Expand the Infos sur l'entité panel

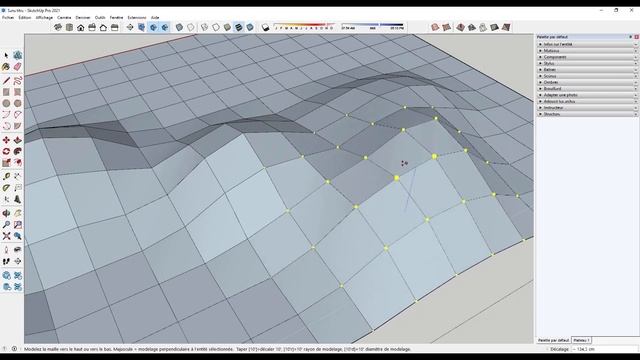(x=587, y=44)
